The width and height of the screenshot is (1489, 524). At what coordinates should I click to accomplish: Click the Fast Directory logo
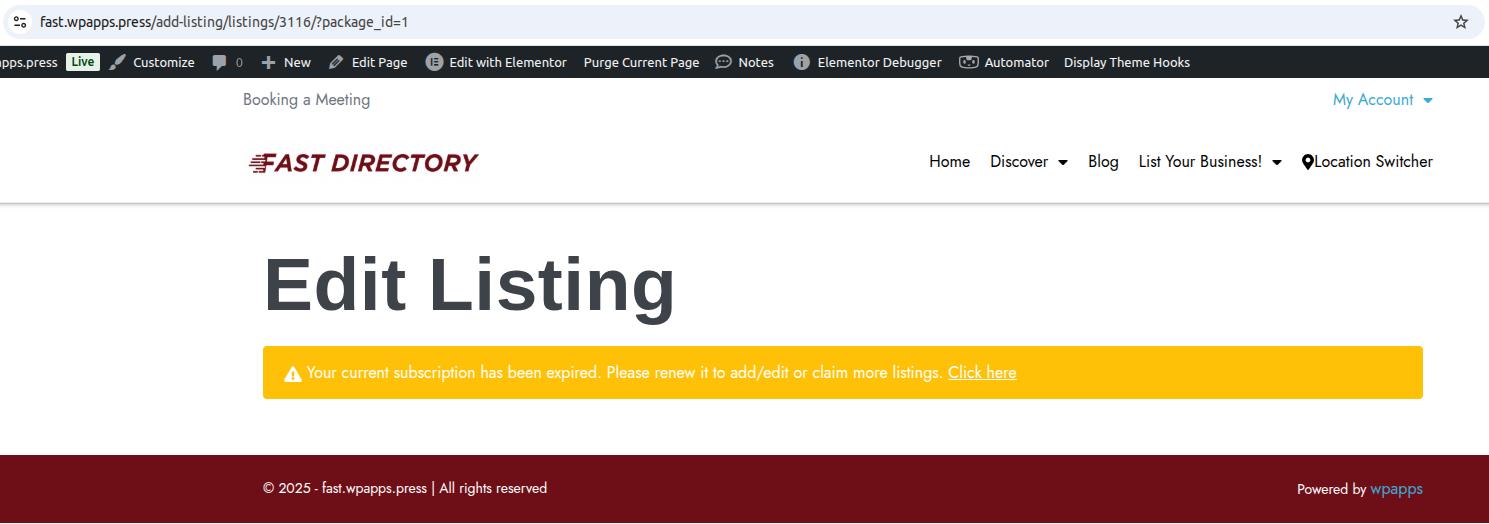coord(363,162)
